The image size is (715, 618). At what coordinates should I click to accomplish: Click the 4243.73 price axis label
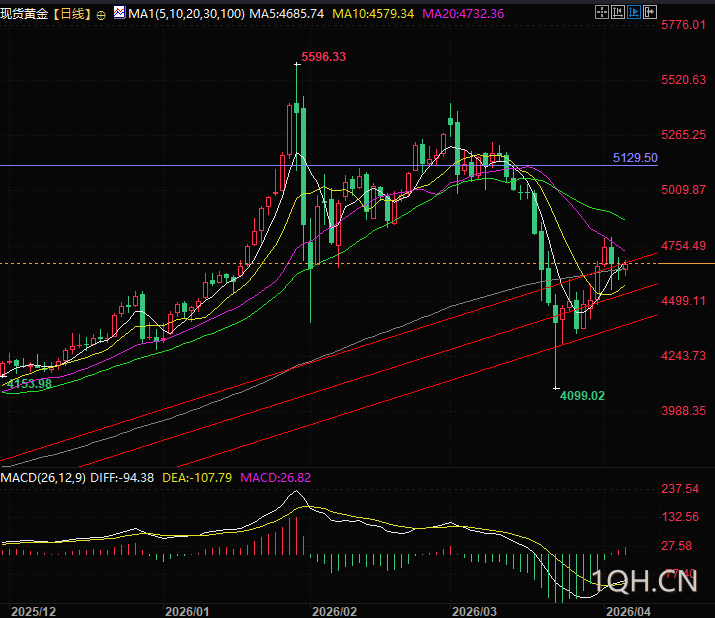pos(684,356)
